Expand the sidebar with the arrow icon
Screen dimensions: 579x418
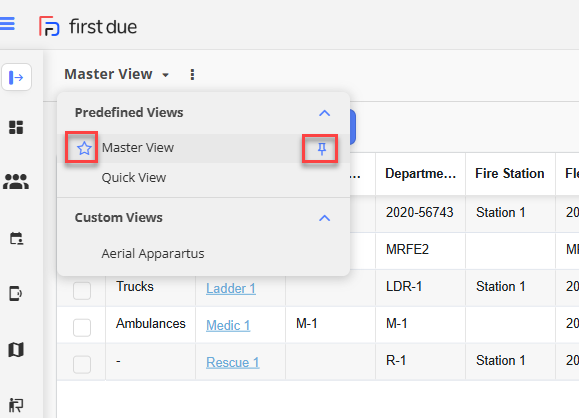tap(16, 77)
